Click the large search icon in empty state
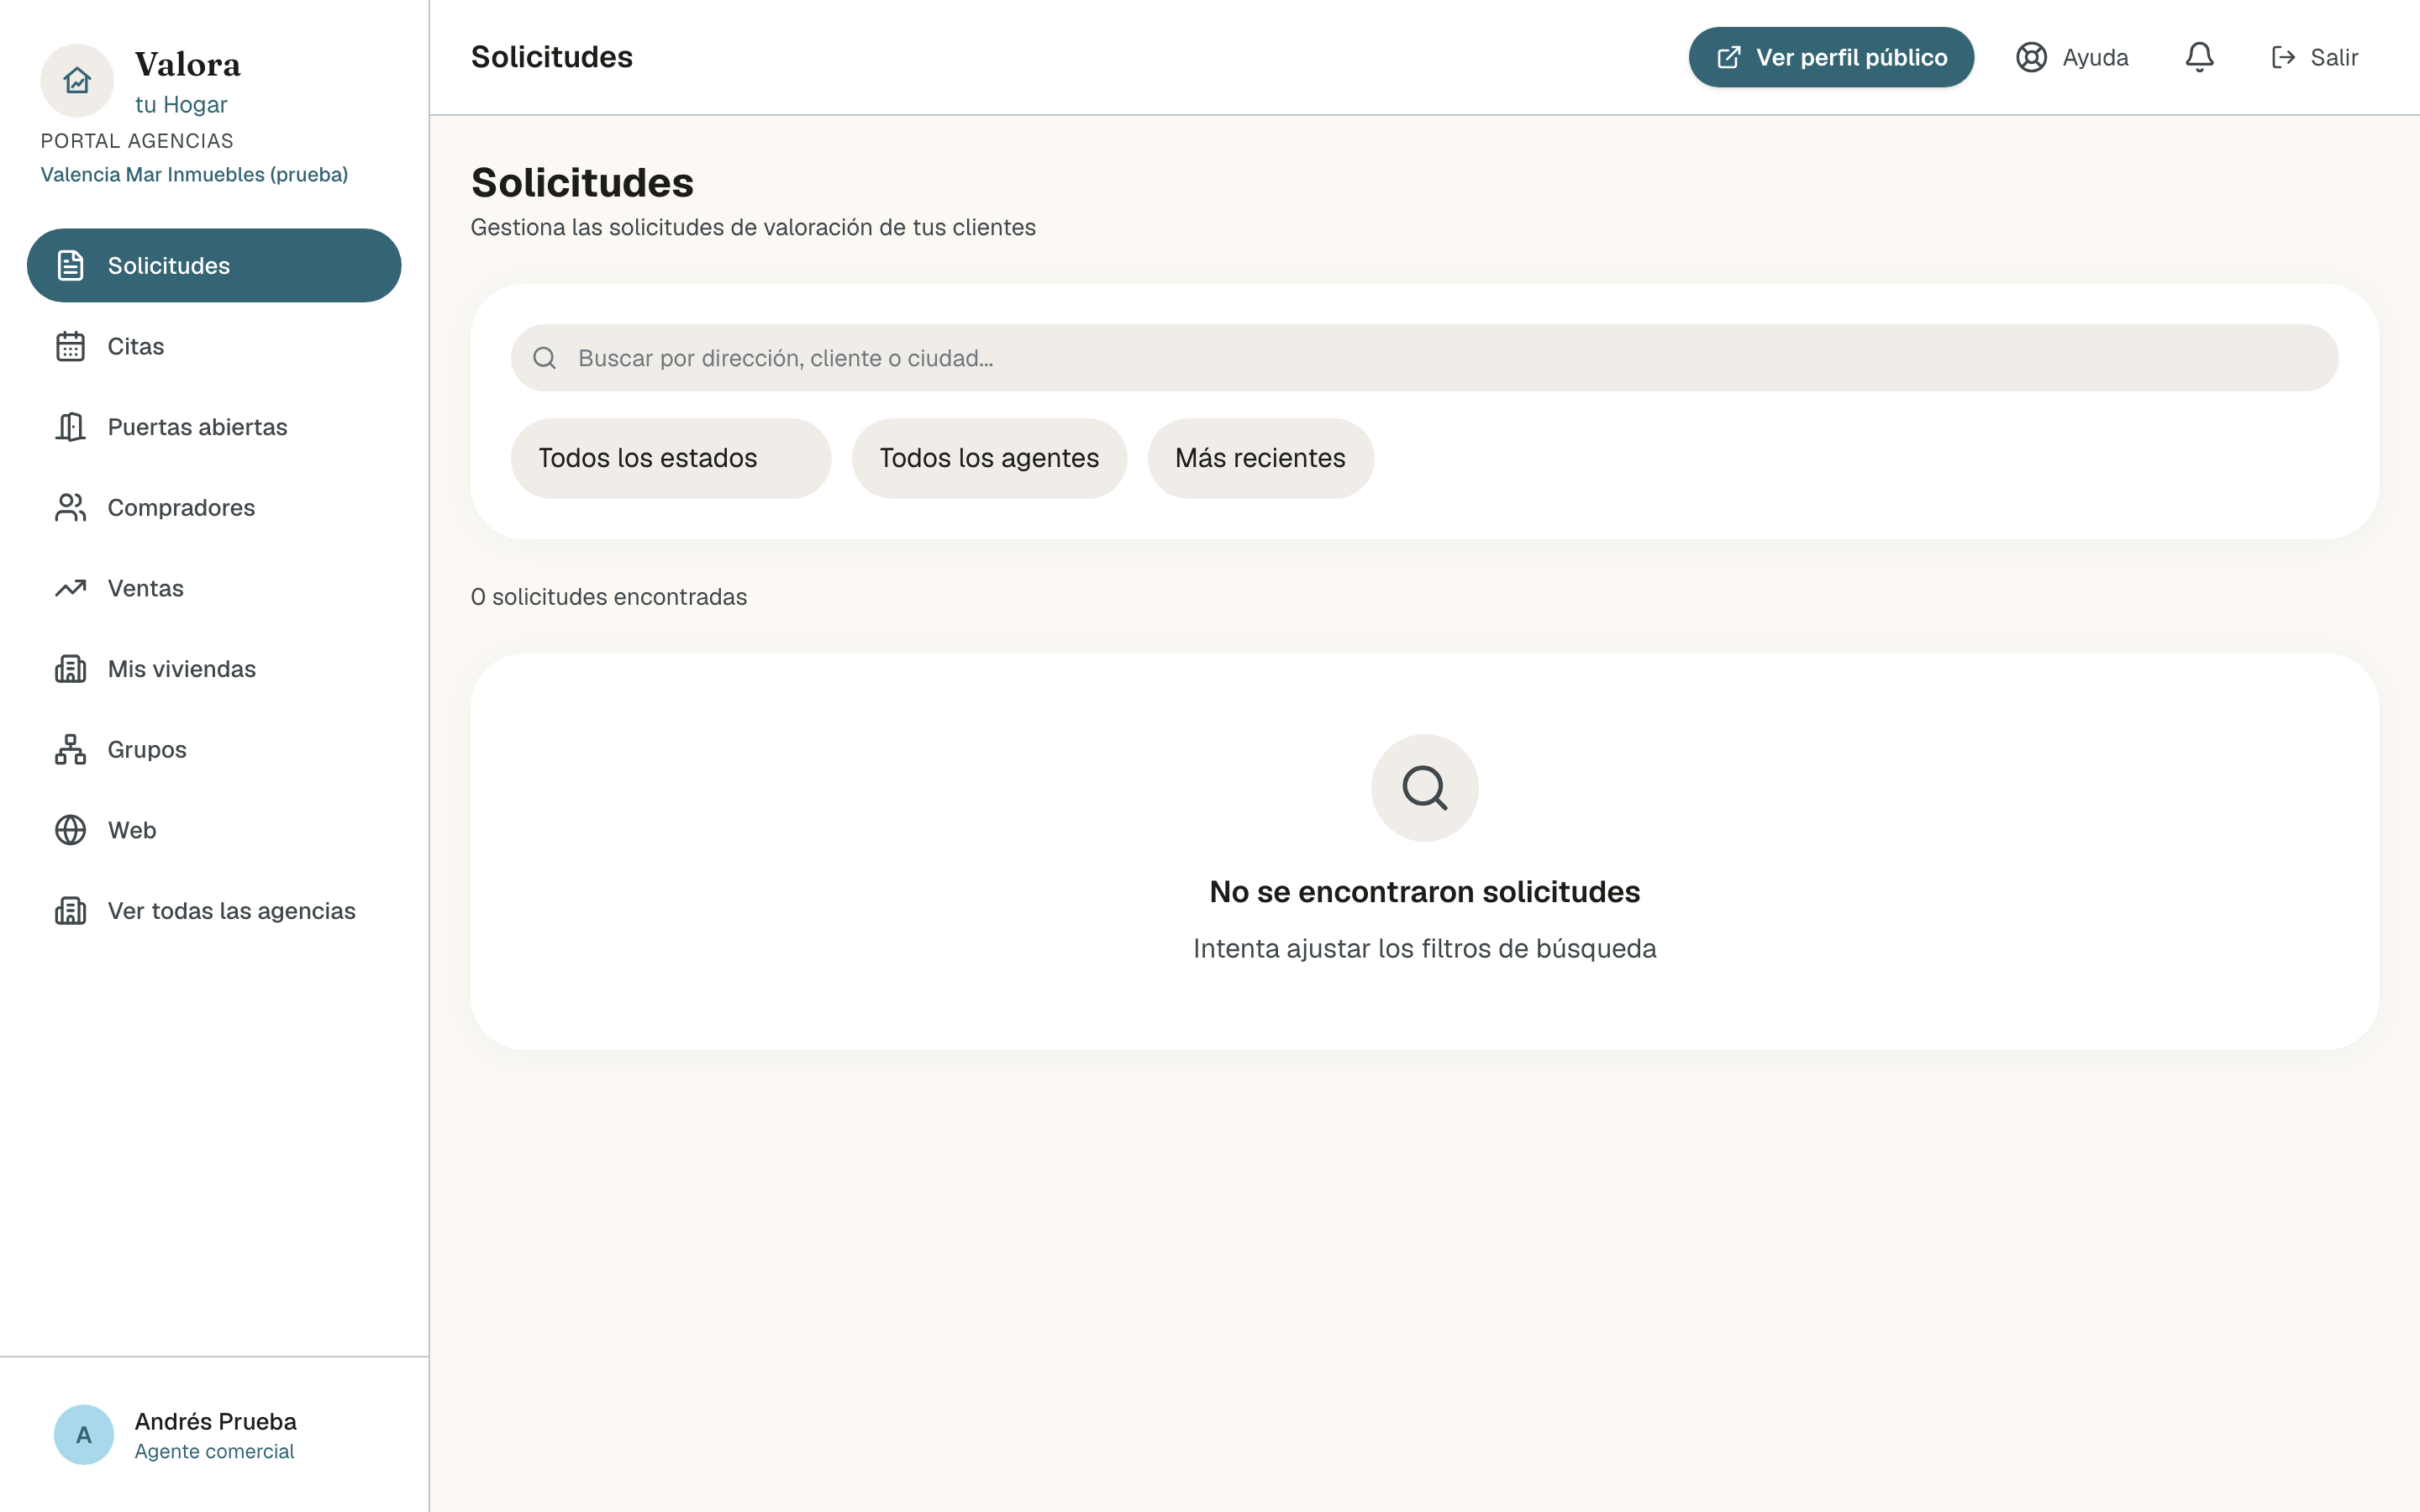The height and width of the screenshot is (1512, 2420). pos(1424,788)
